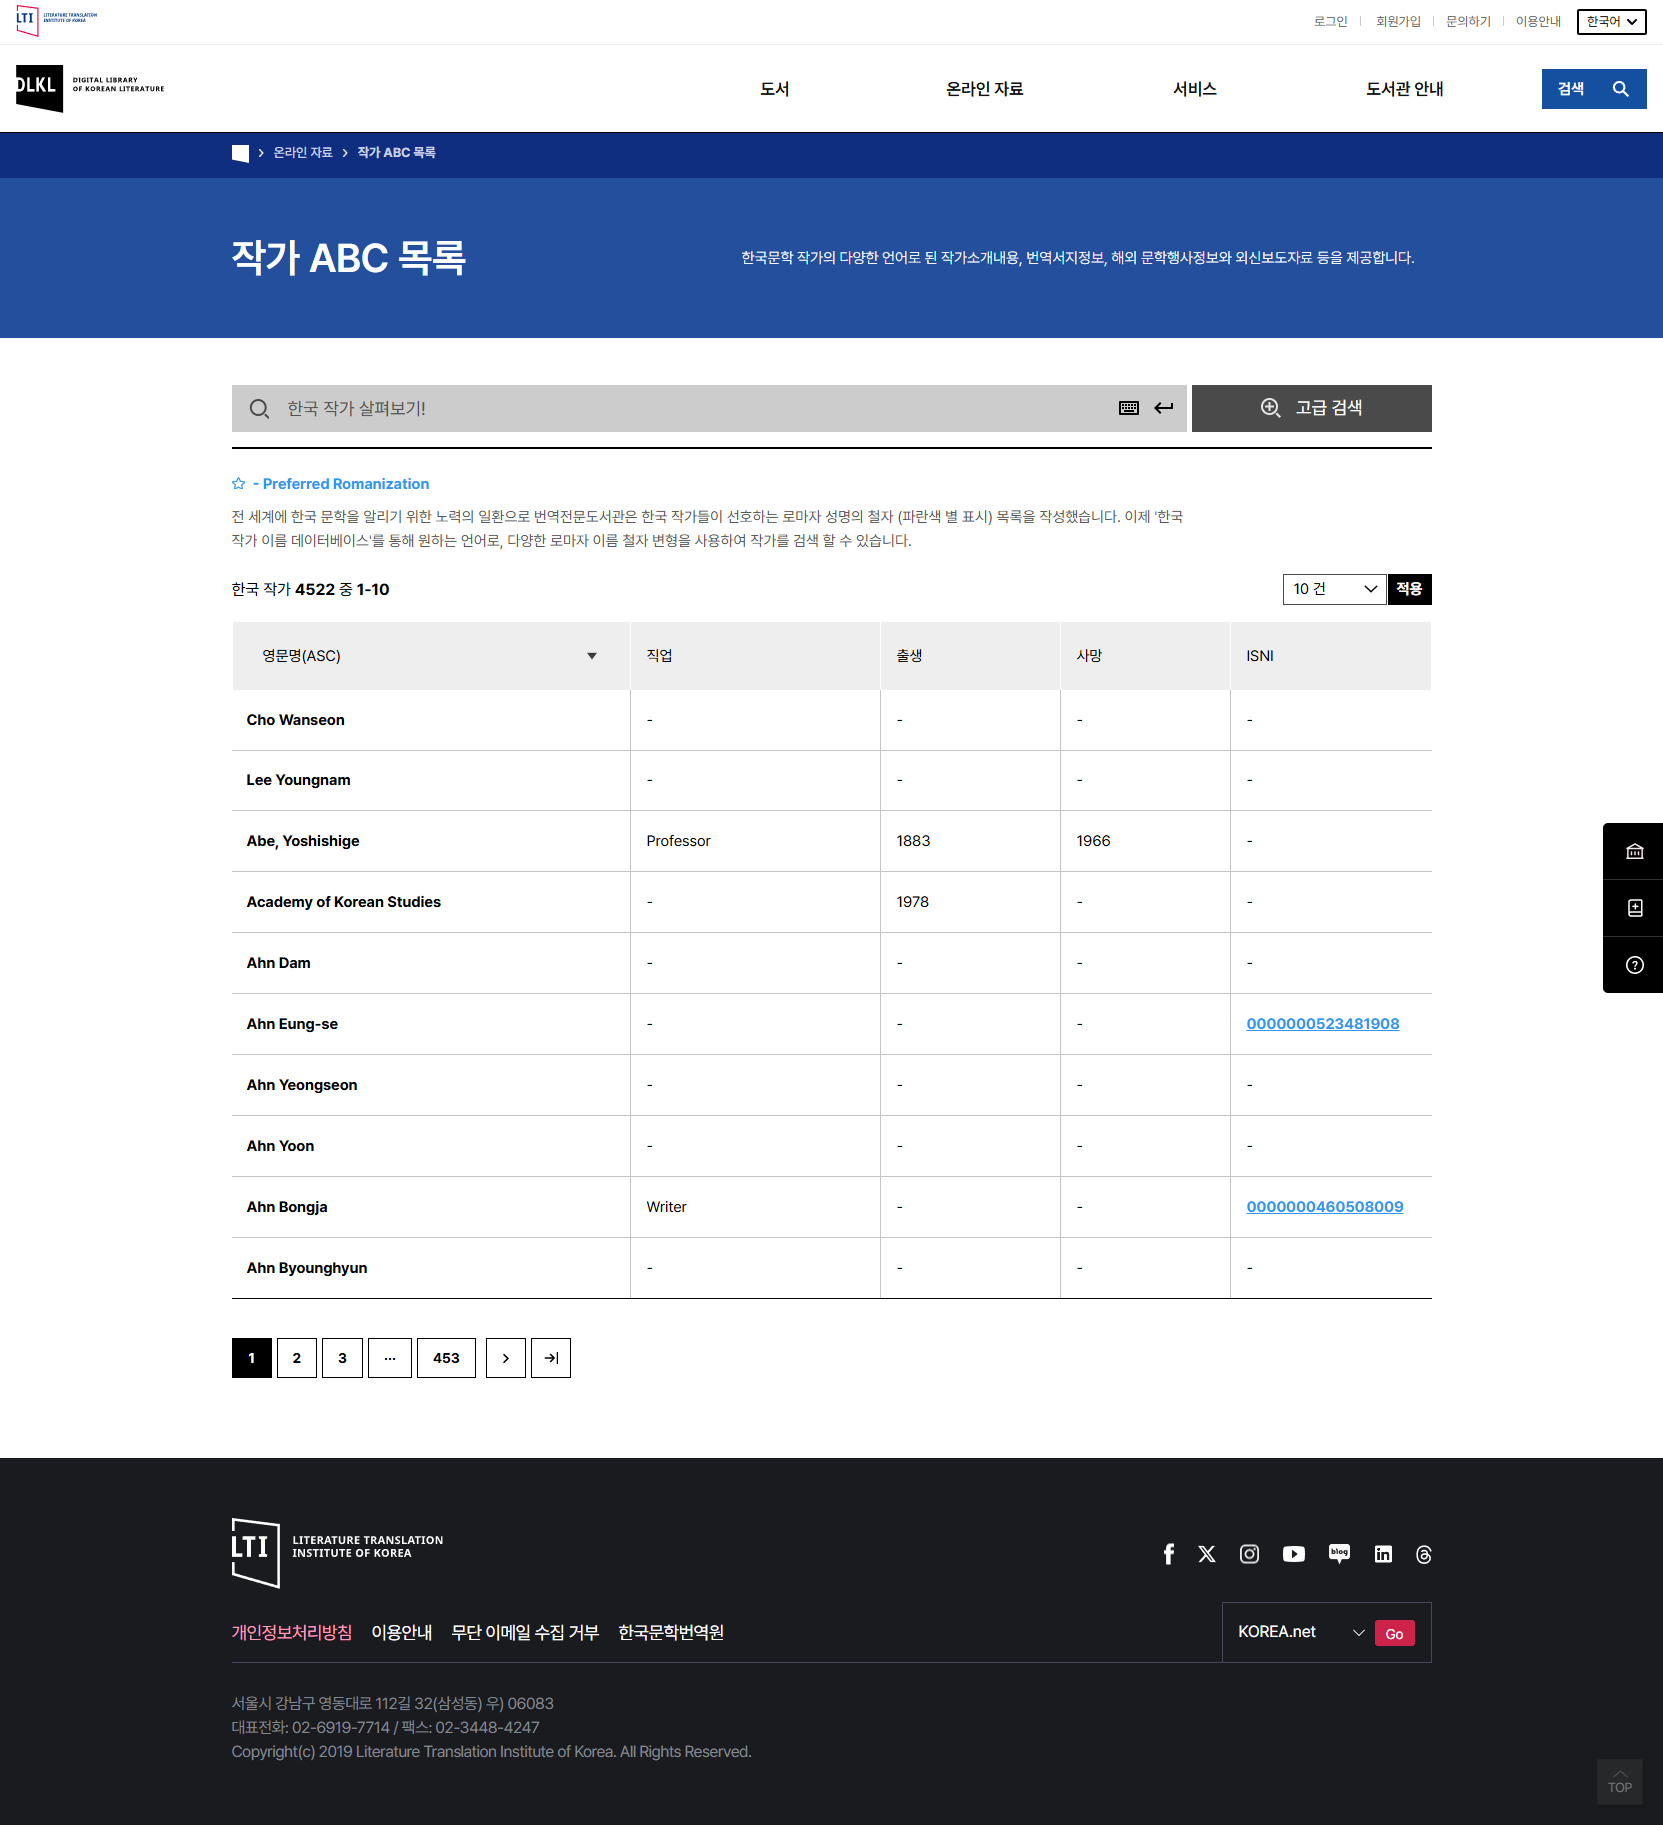Open the 서비스 menu item
This screenshot has height=1827, width=1663.
pos(1194,89)
